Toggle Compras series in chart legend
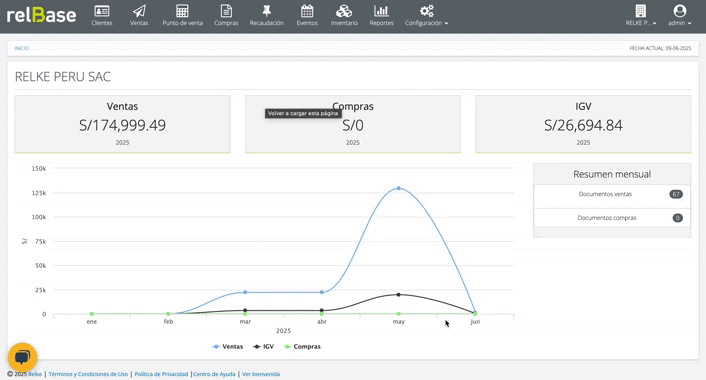 (302, 347)
